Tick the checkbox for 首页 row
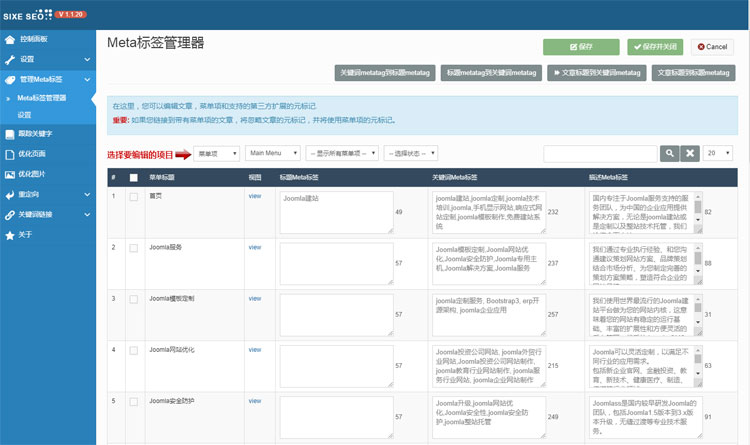The height and width of the screenshot is (445, 750). 133,197
